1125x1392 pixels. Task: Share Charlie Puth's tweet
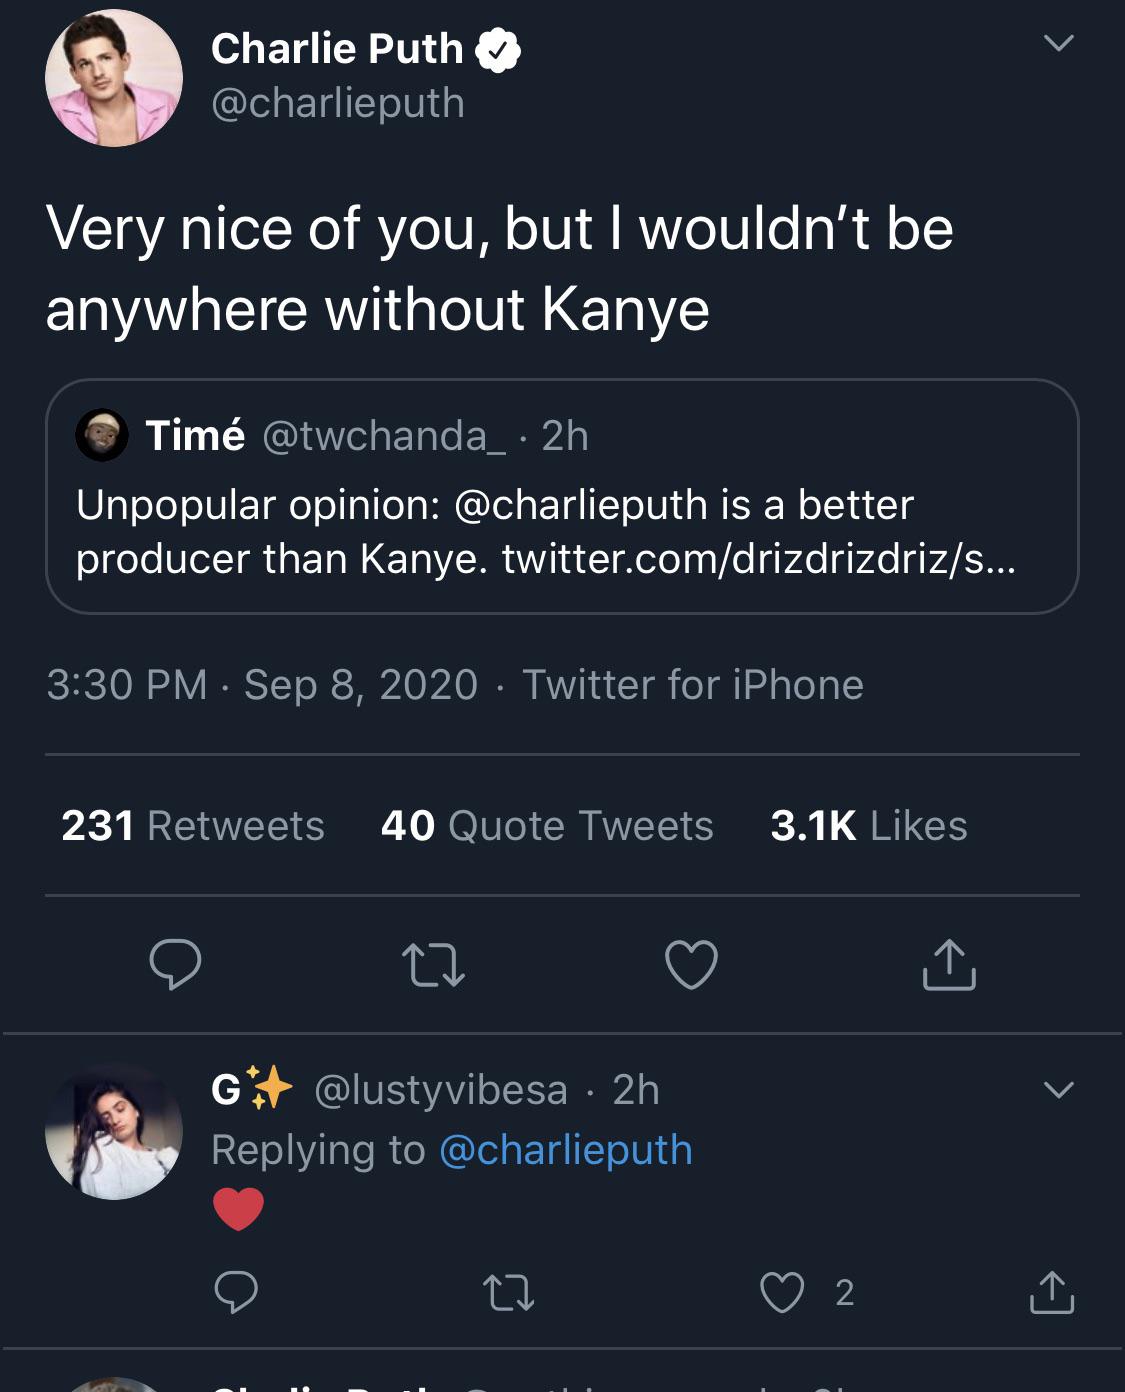coord(948,966)
